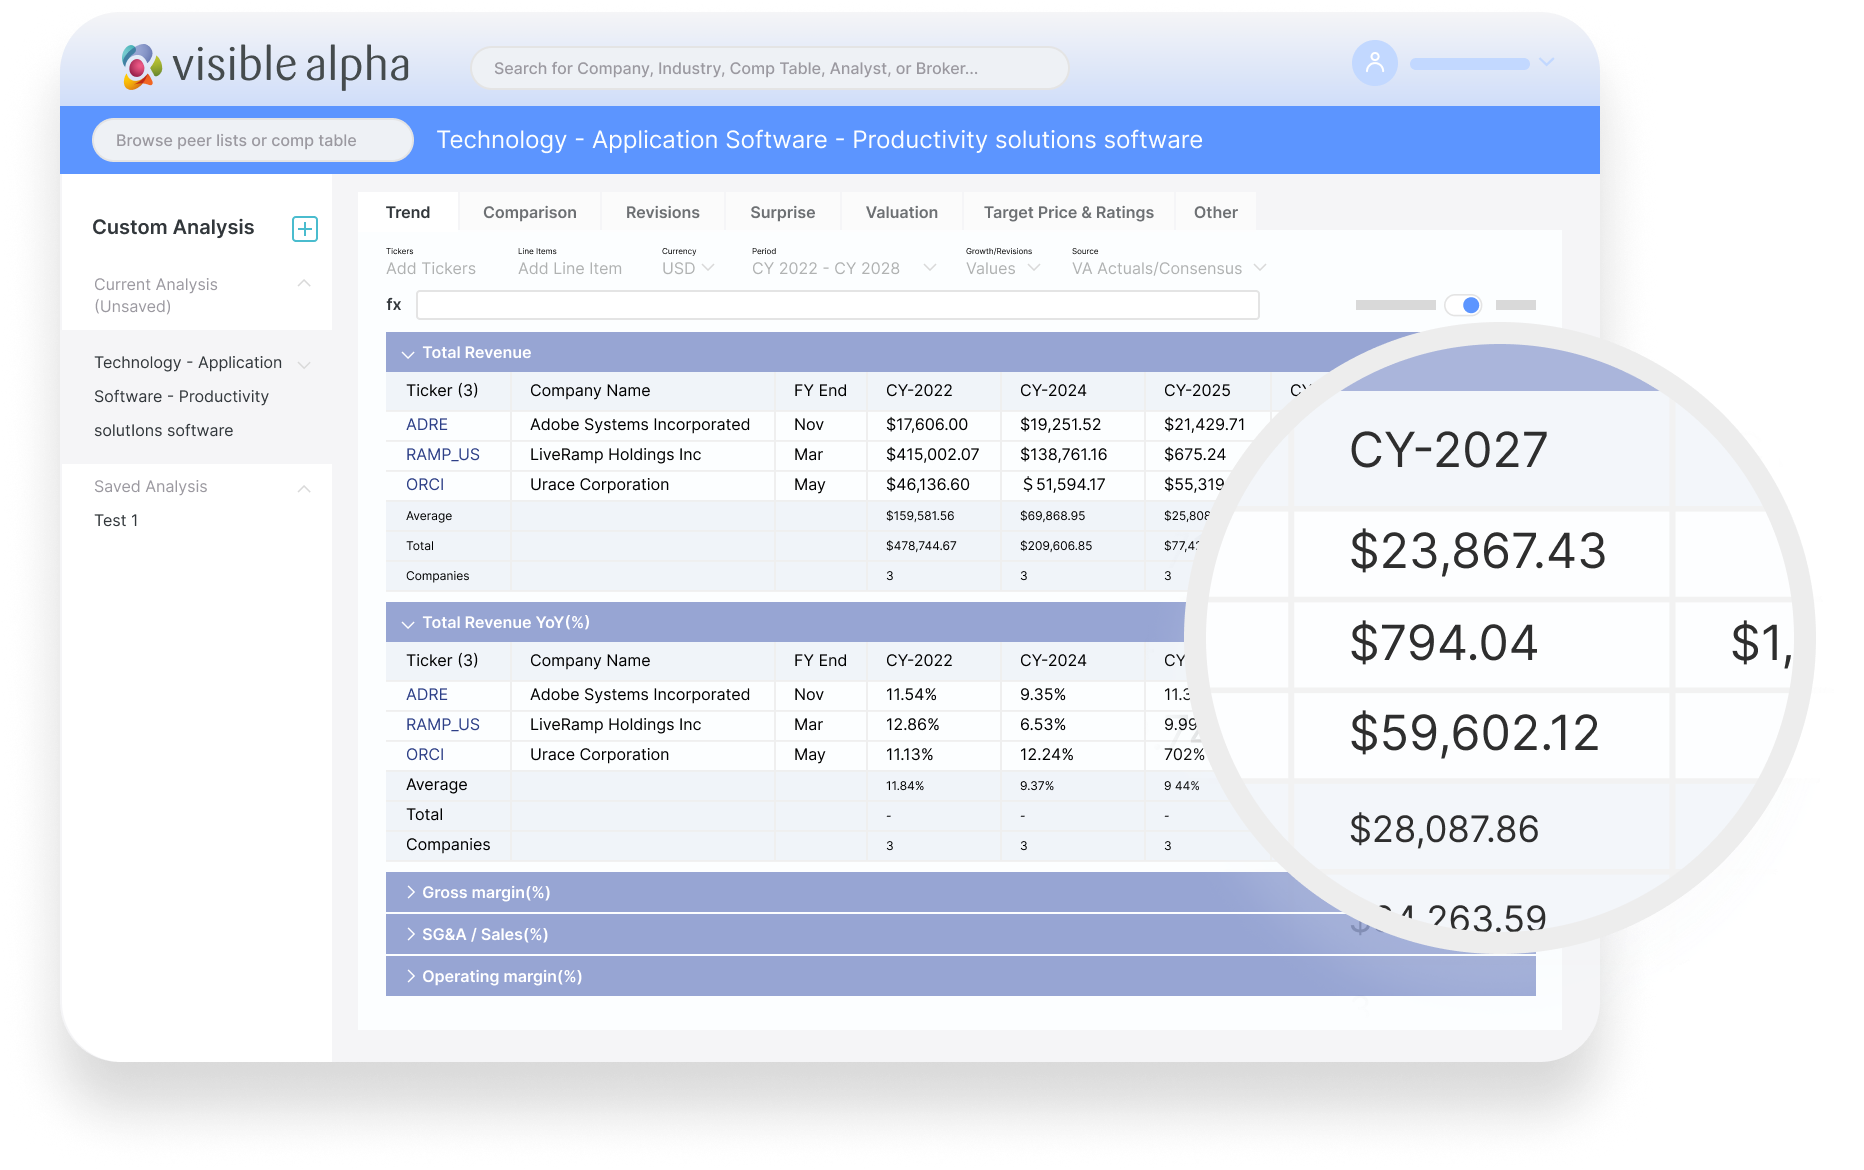Collapse the Total Revenue section
The width and height of the screenshot is (1864, 1170).
408,354
